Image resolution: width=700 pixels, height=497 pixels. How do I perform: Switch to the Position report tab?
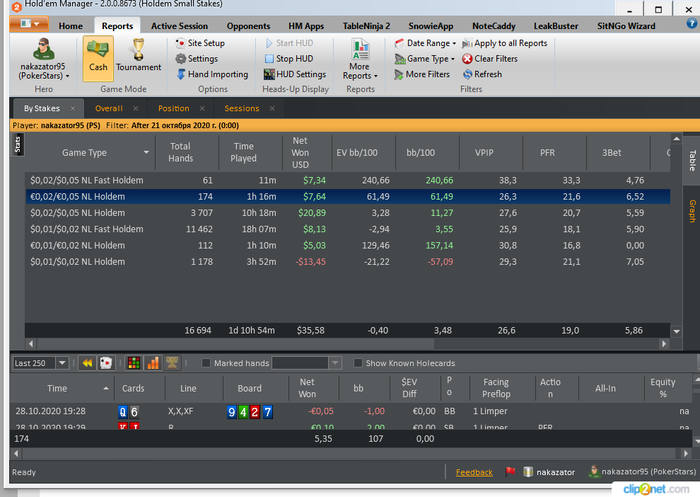174,109
